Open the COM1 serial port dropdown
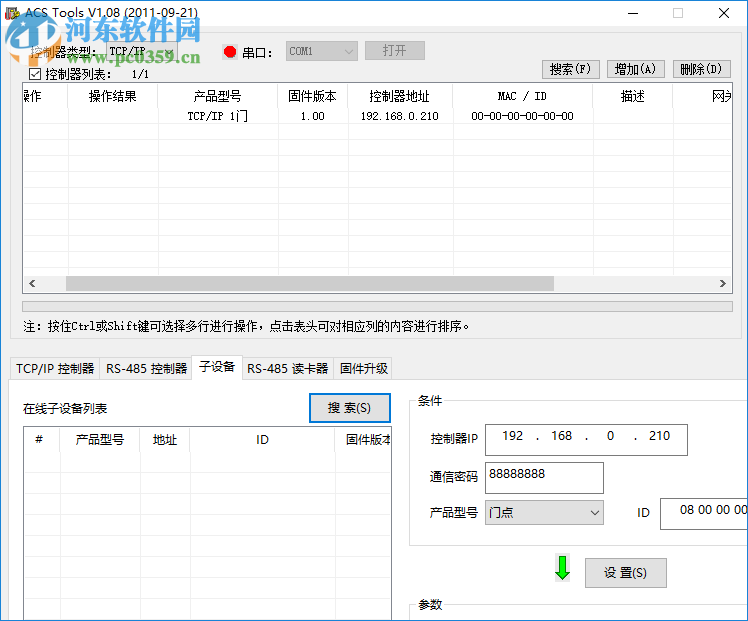748x621 pixels. [322, 51]
